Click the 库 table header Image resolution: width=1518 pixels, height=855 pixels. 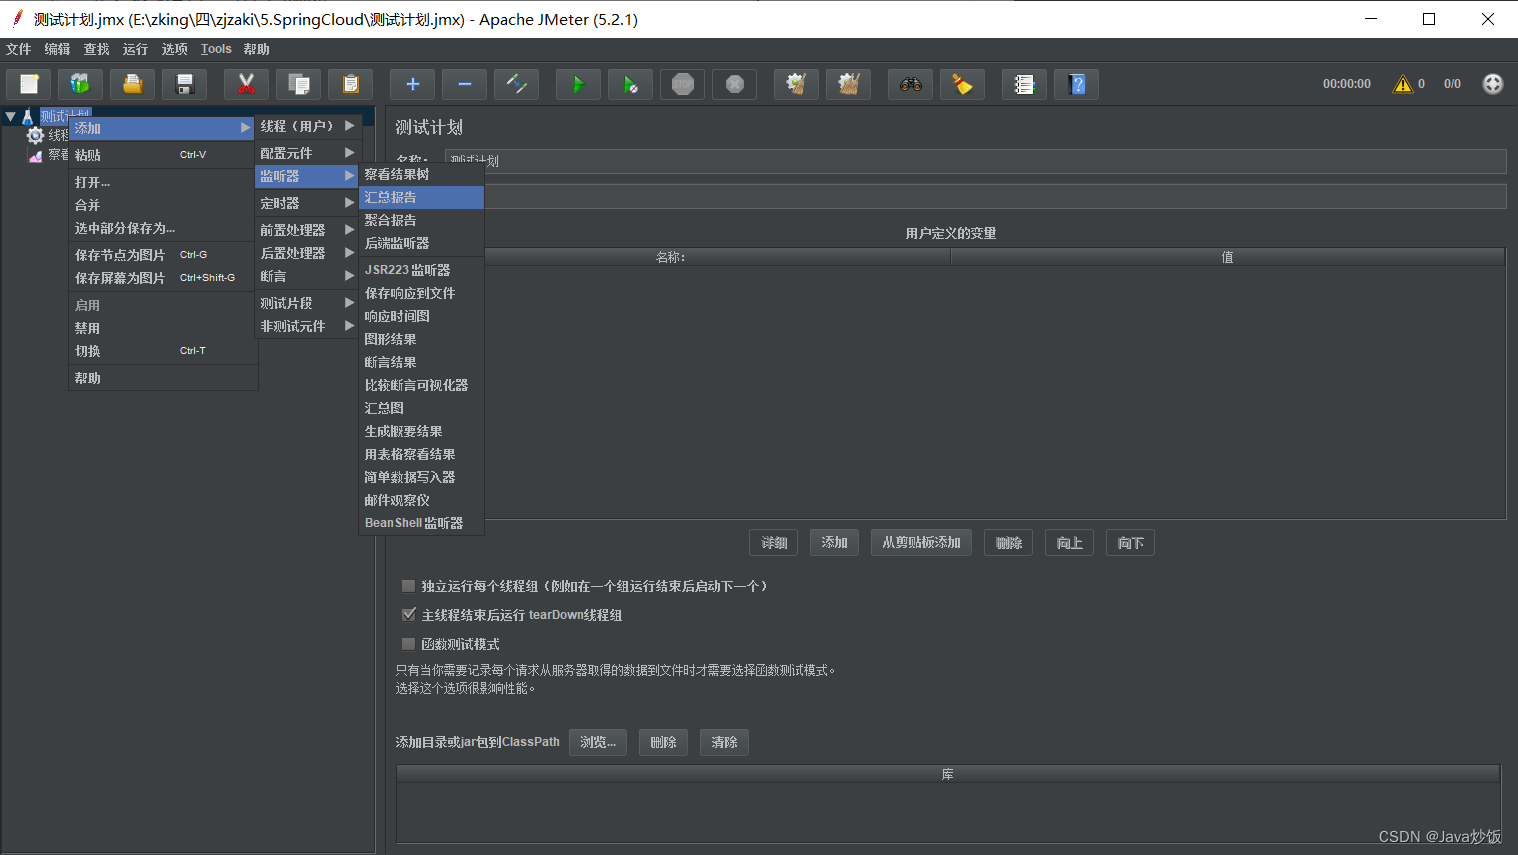click(948, 774)
